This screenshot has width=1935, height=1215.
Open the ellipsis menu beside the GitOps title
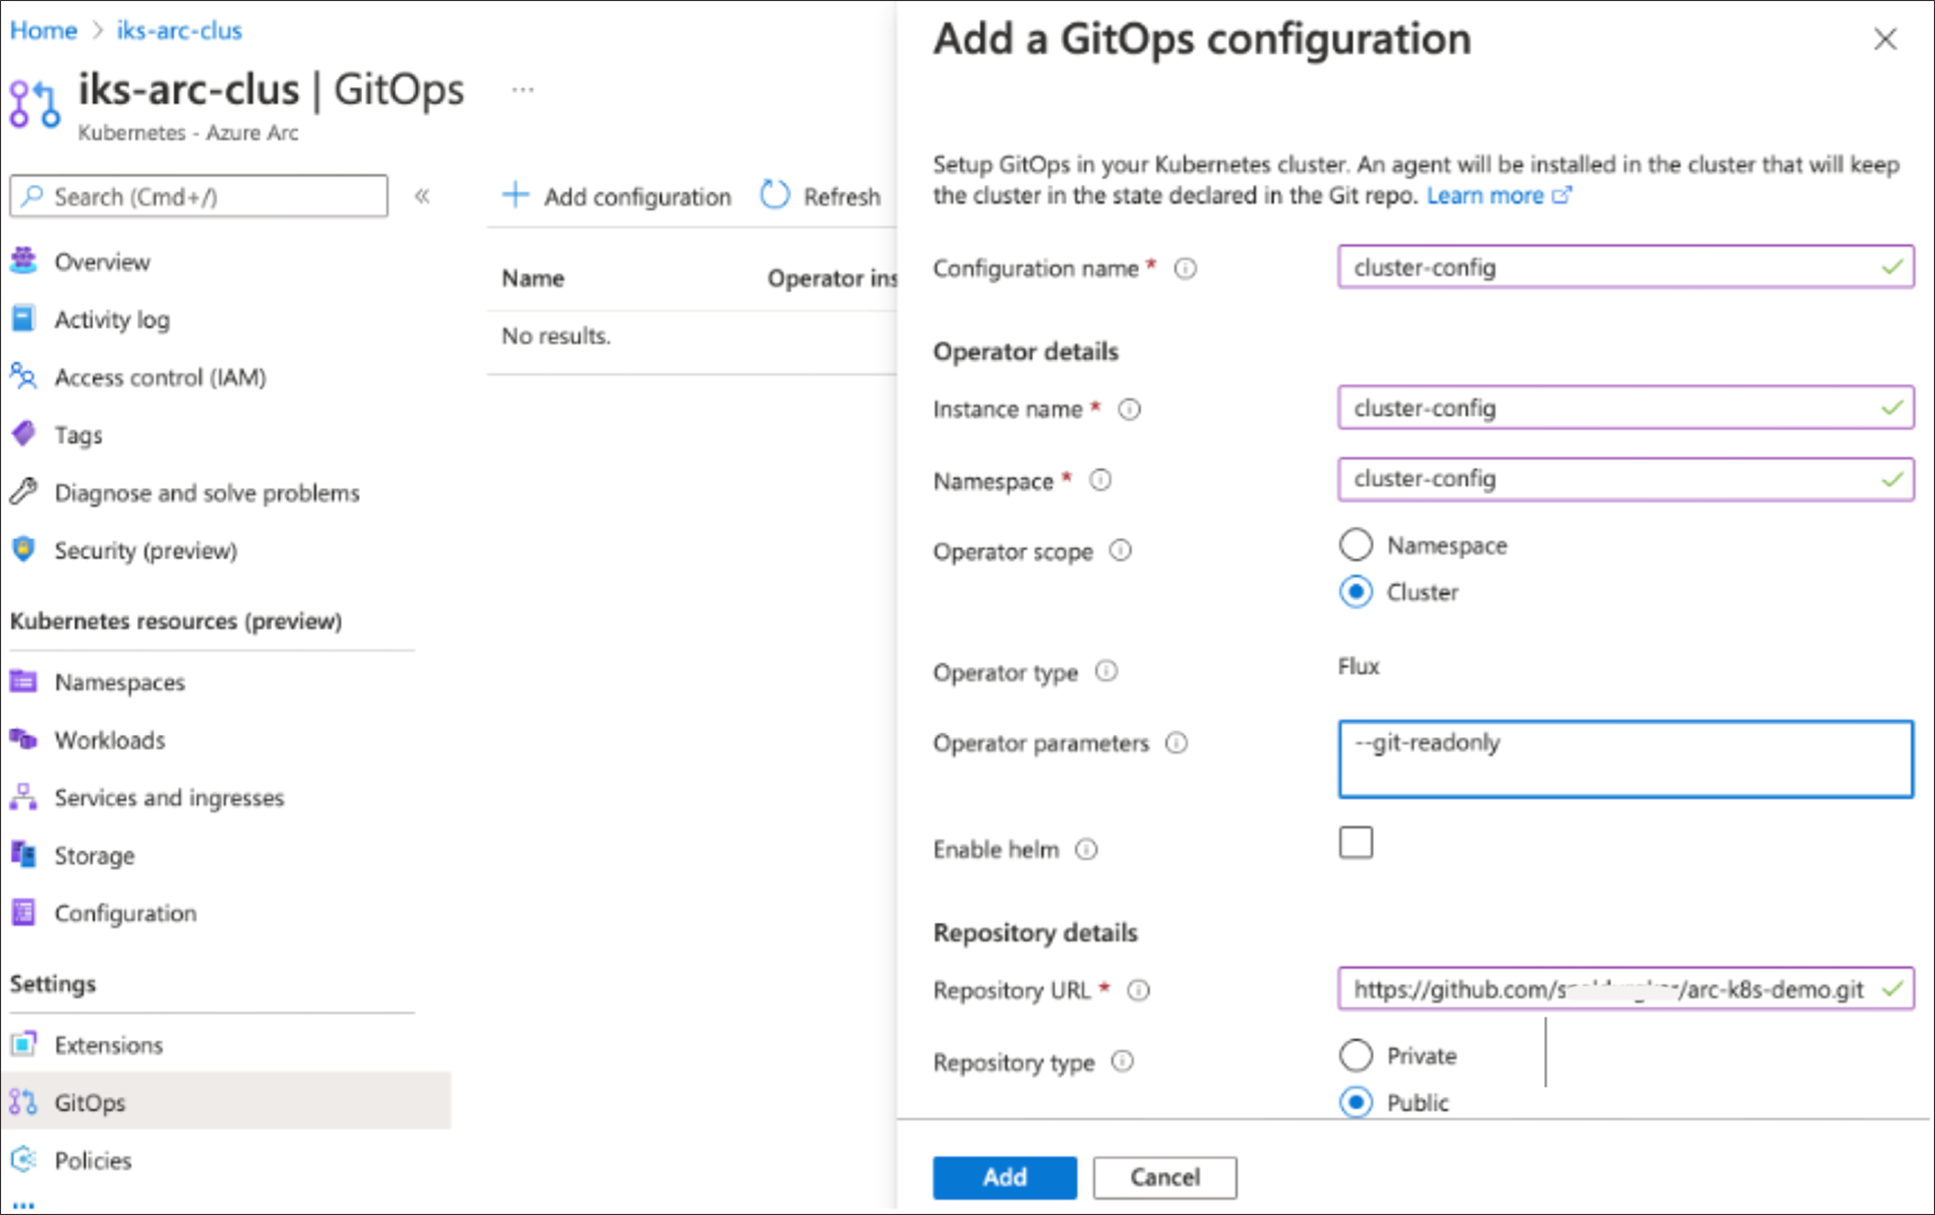522,88
